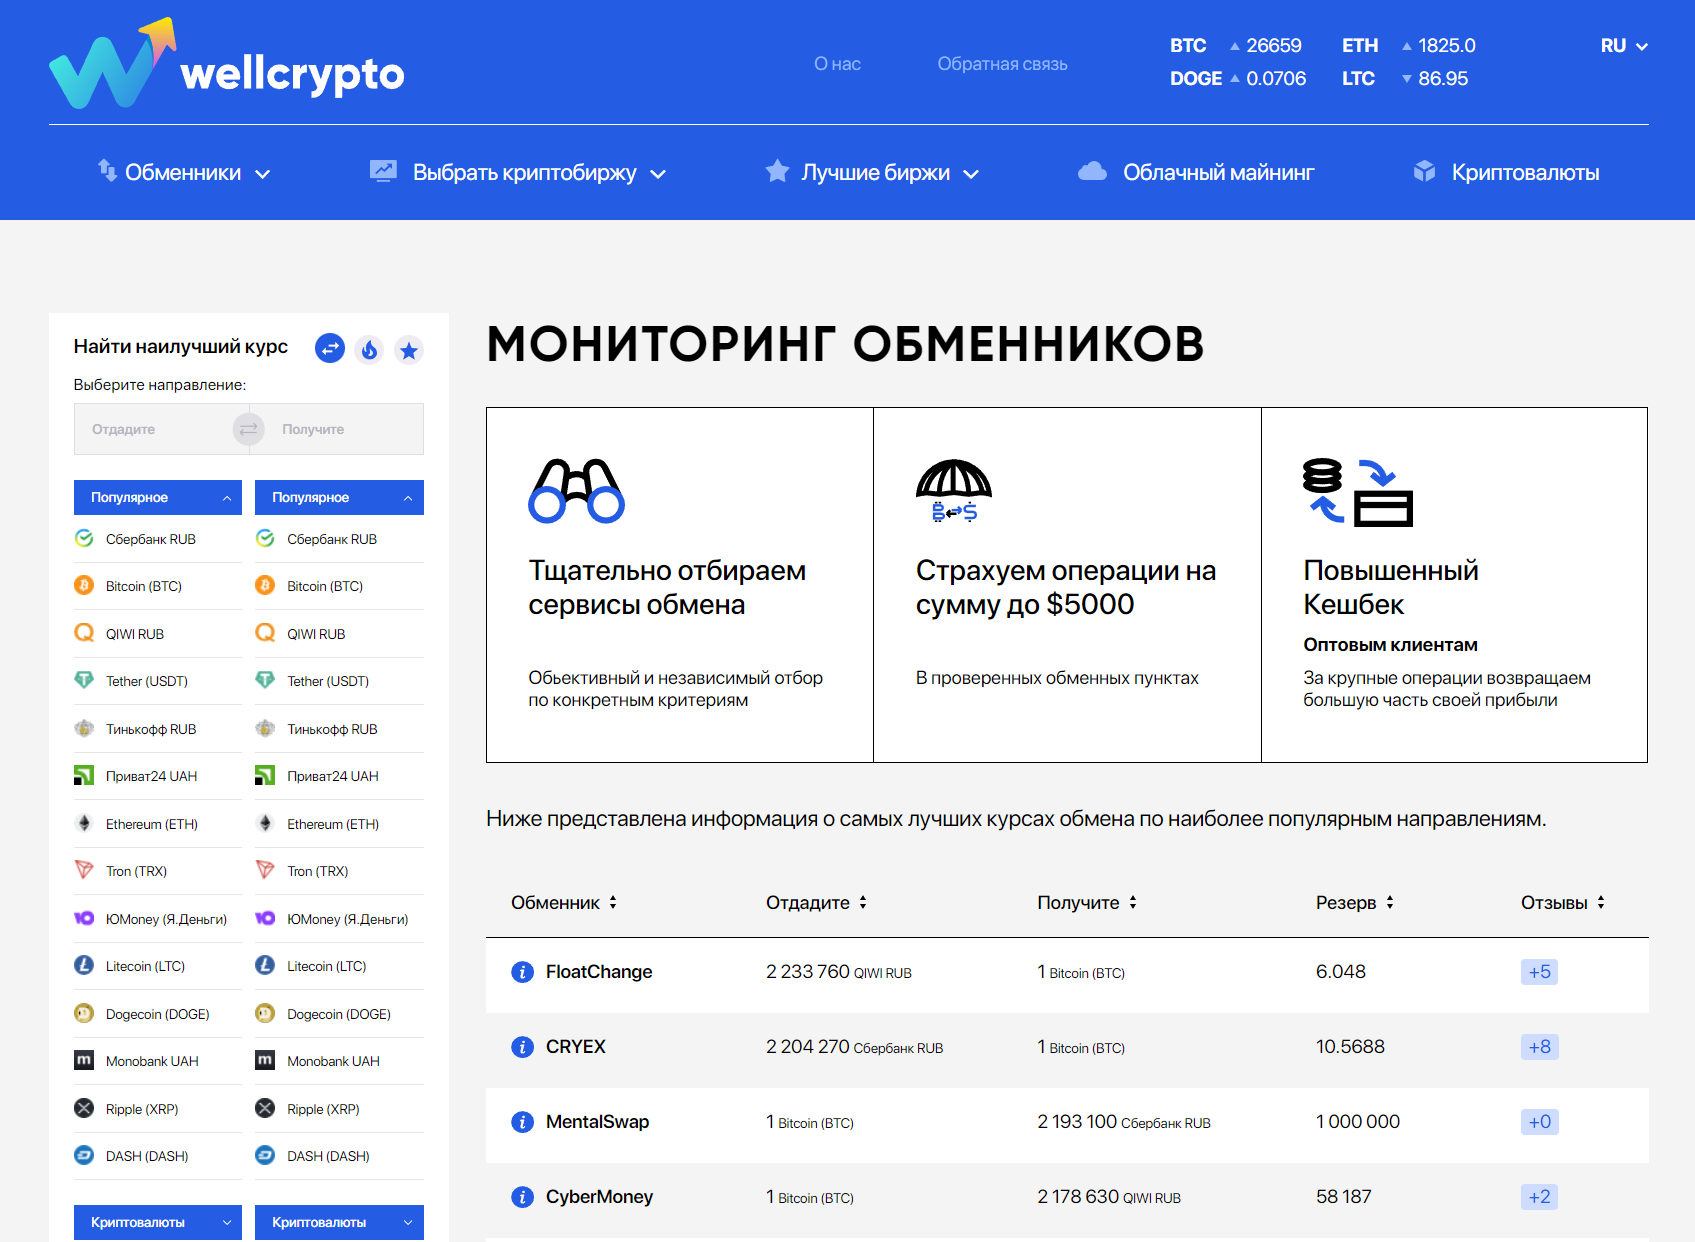Image resolution: width=1695 pixels, height=1242 pixels.
Task: Sort table by Отдадите column
Action: click(x=816, y=903)
